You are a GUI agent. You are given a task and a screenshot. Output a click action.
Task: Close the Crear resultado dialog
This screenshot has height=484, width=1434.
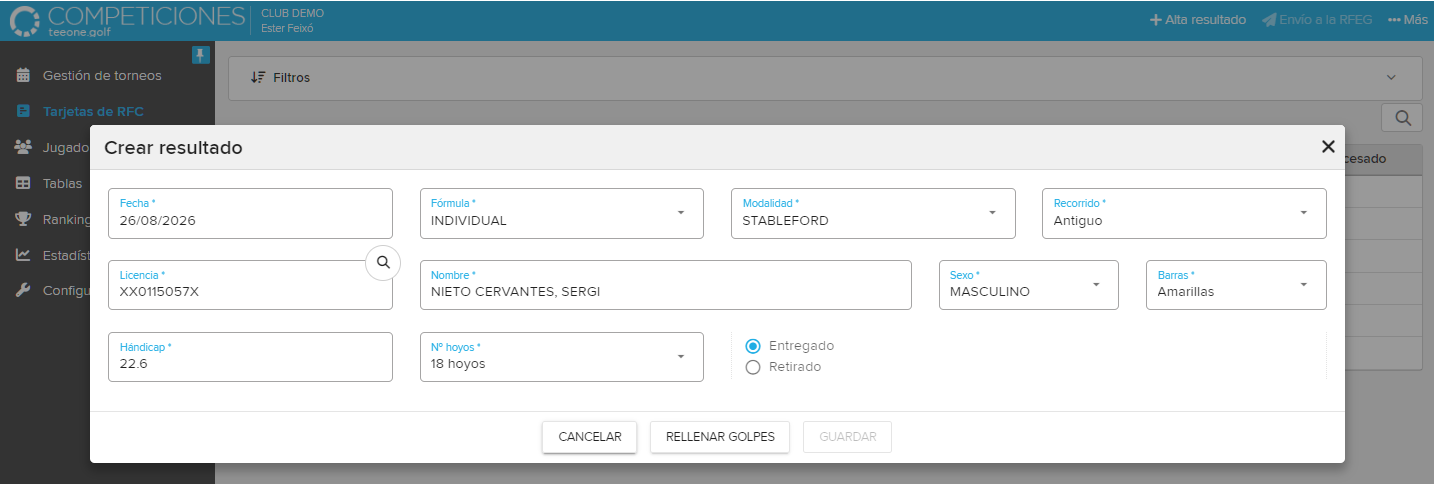point(1328,147)
